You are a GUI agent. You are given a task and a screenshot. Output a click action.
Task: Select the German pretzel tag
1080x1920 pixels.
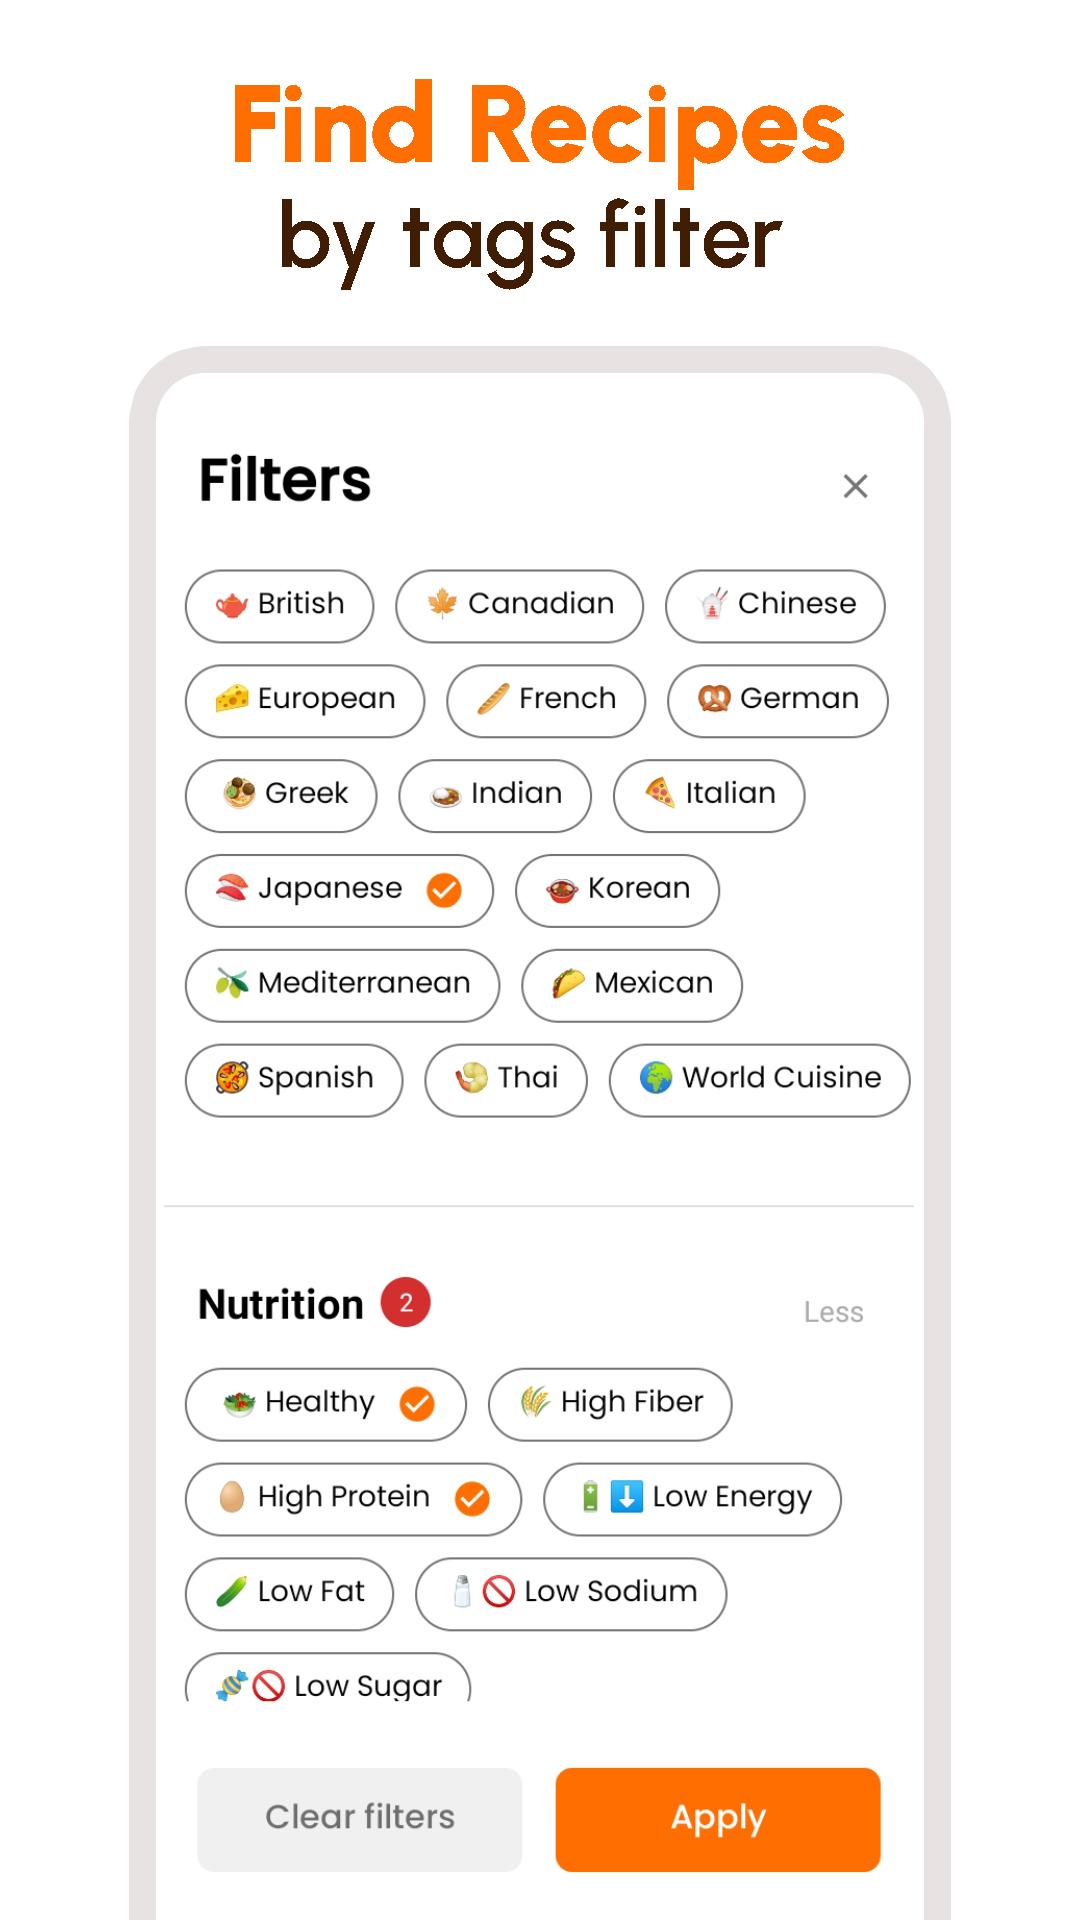(778, 701)
